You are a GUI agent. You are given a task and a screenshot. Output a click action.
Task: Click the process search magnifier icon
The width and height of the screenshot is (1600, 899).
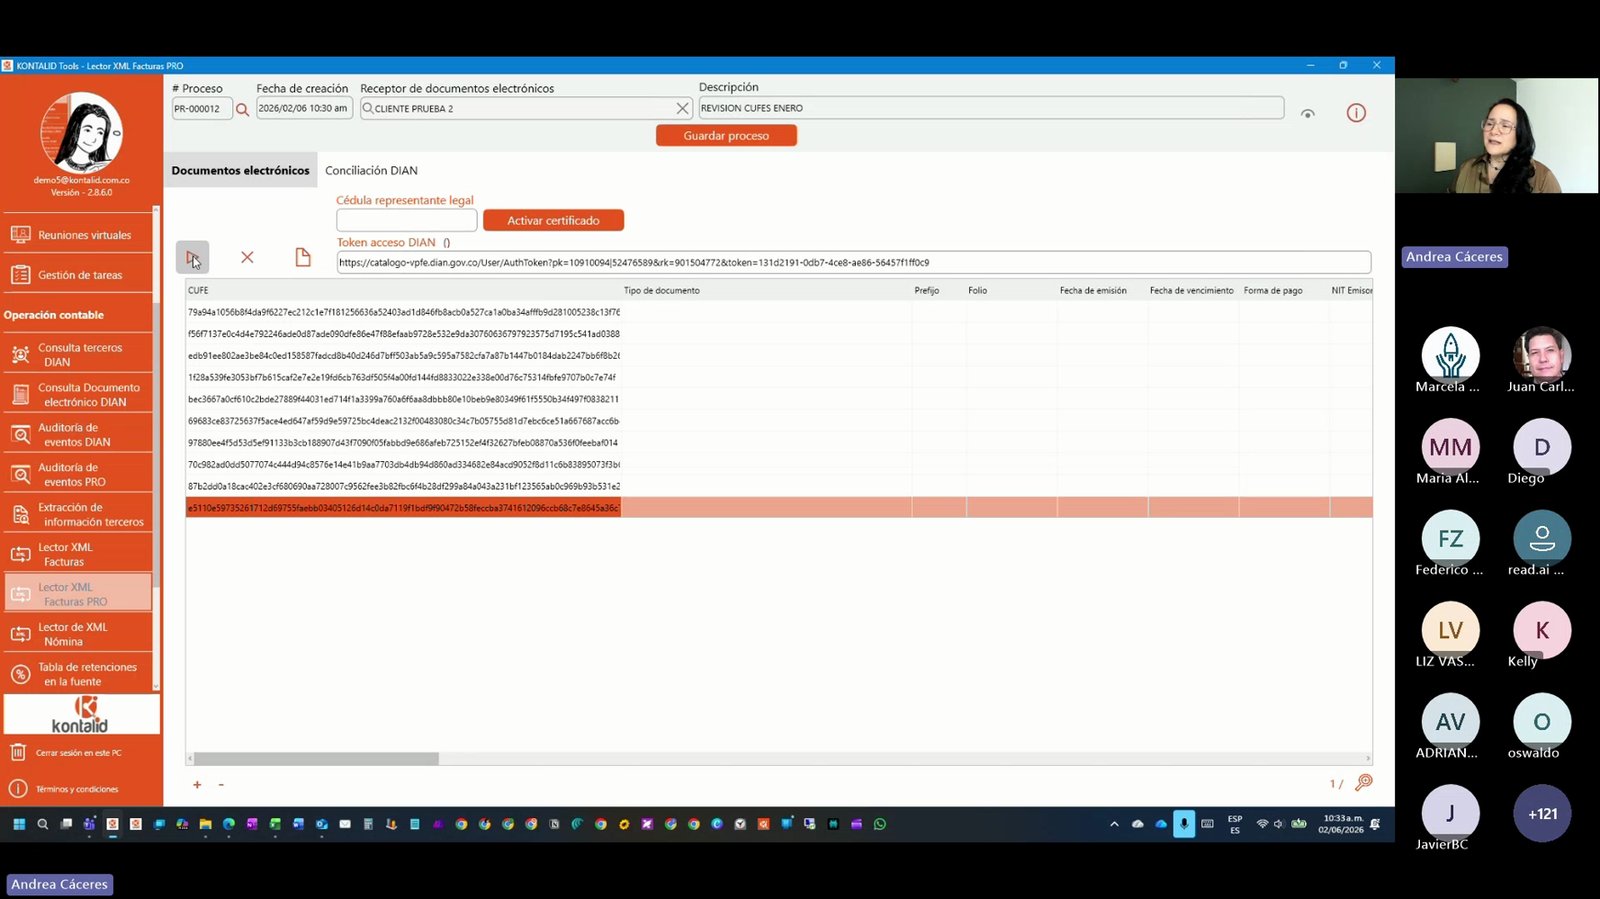tap(242, 109)
